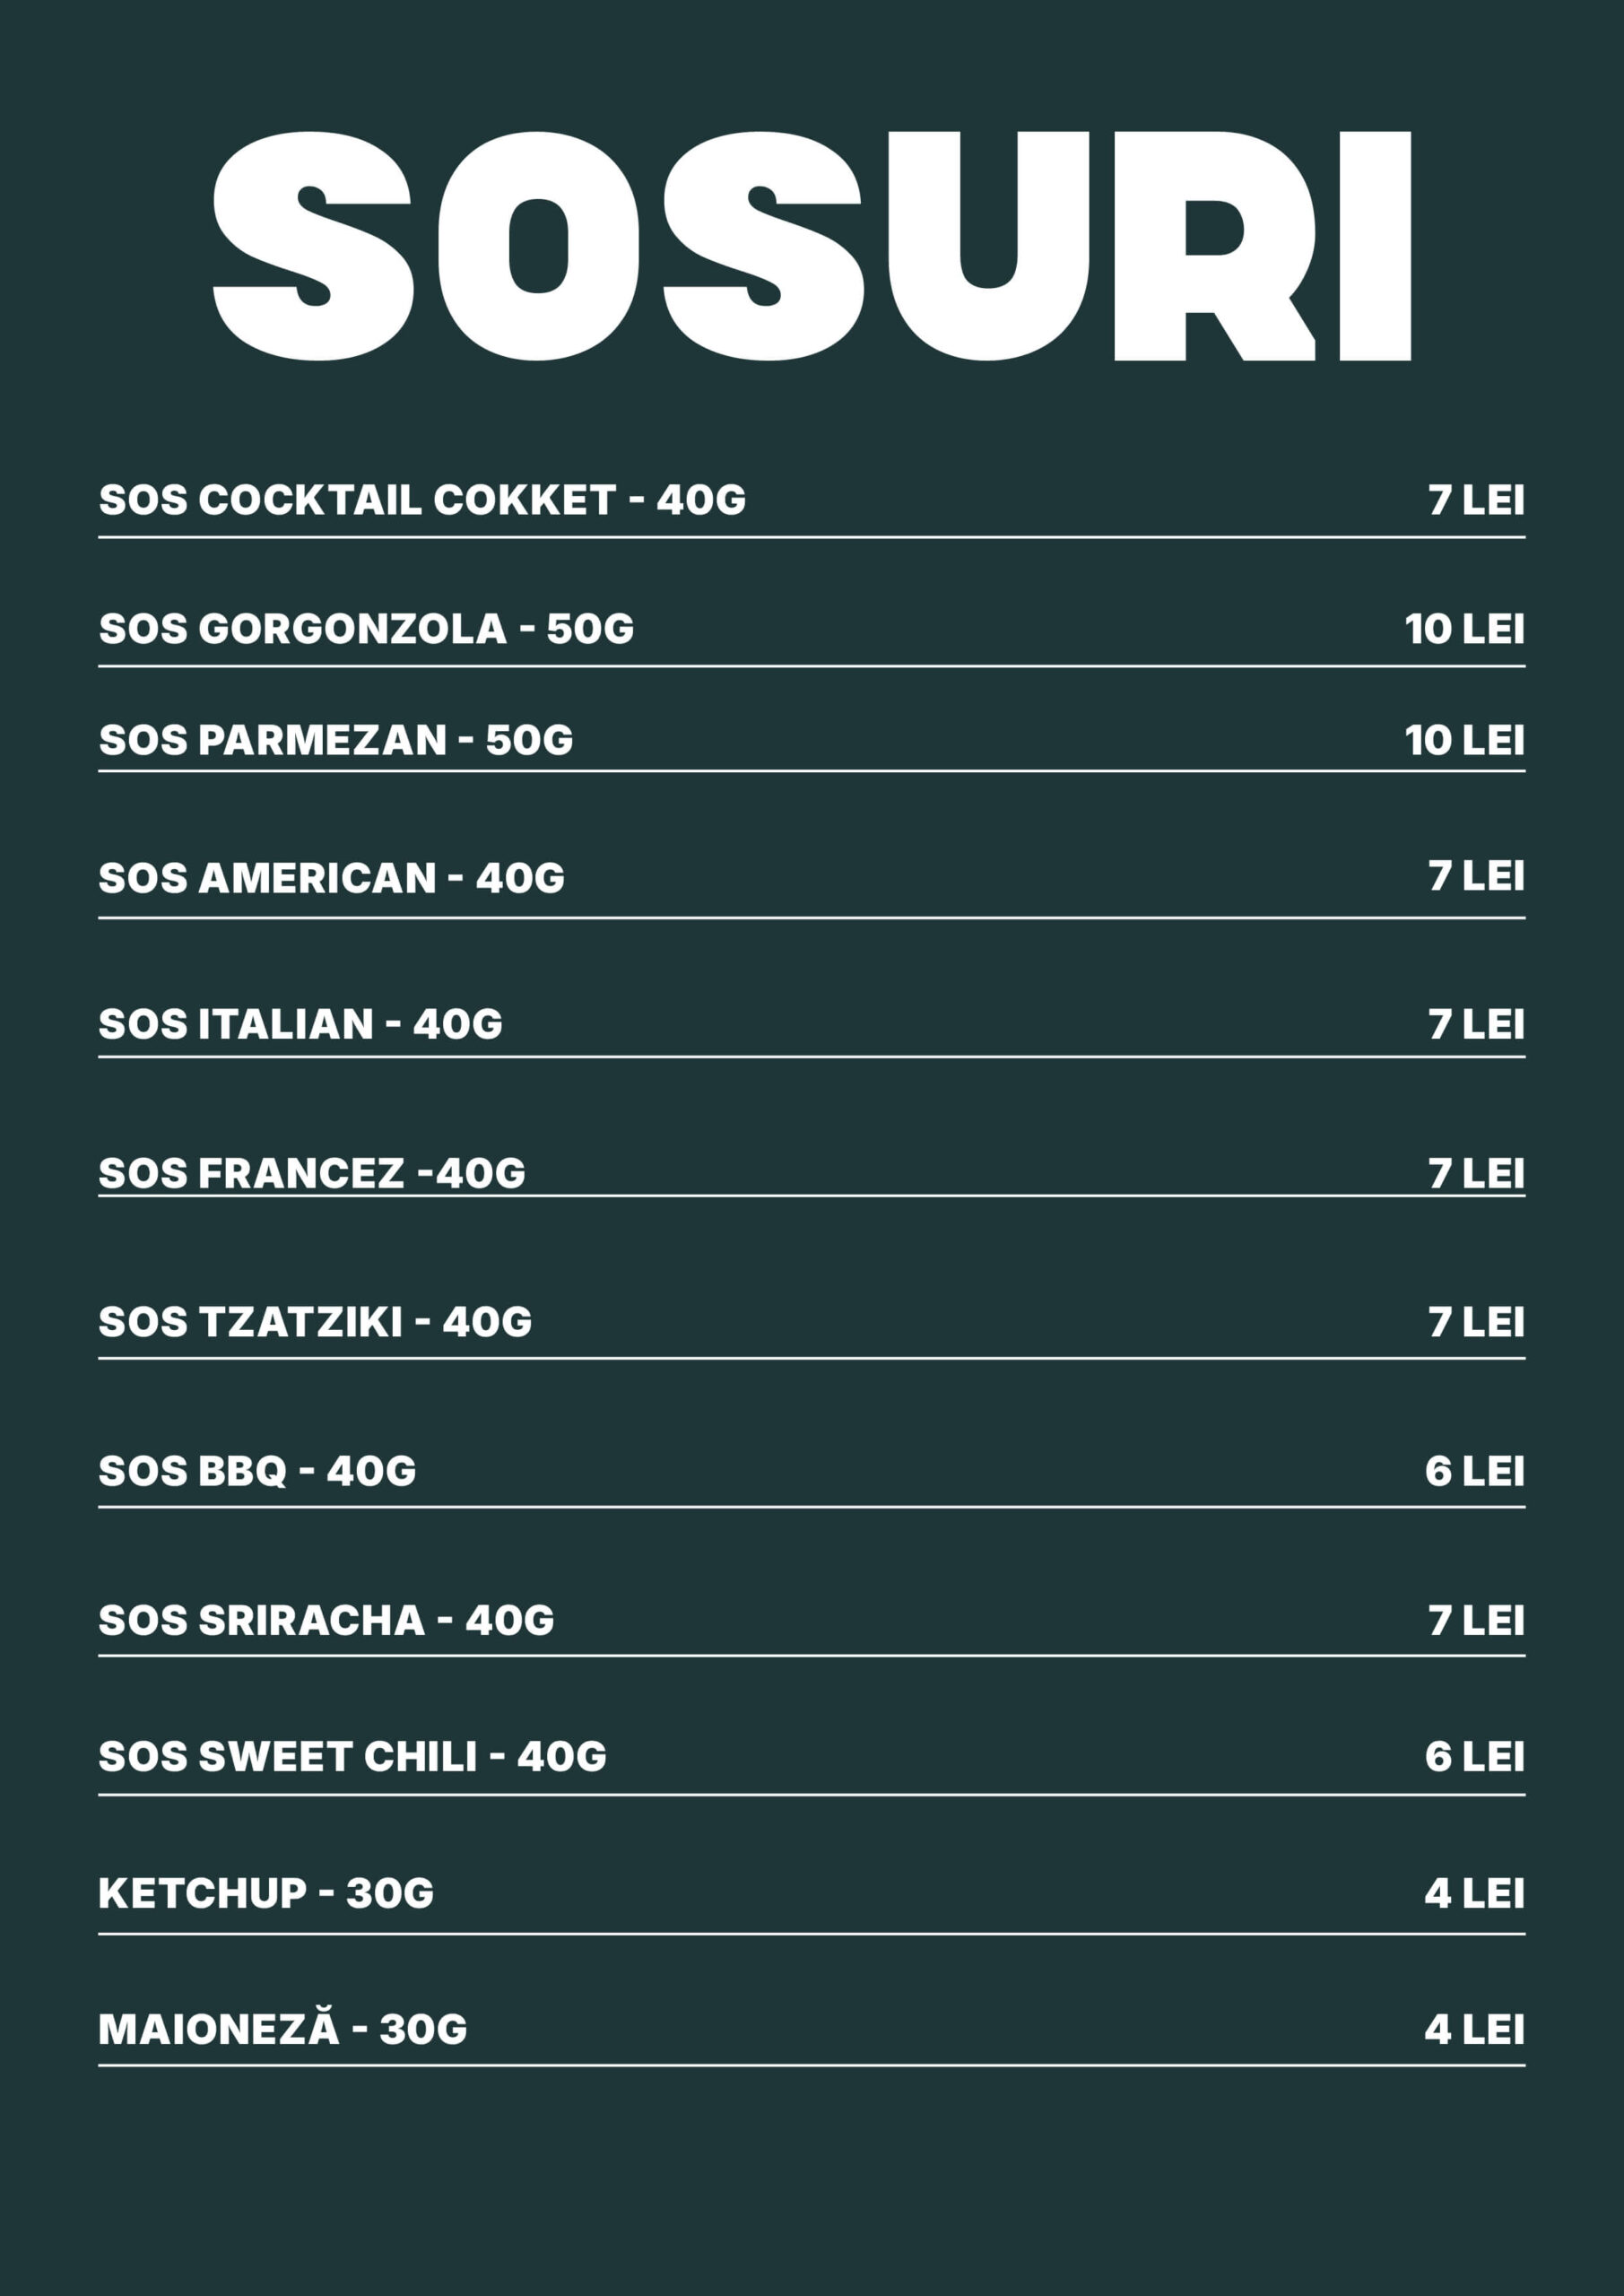Screen dimensions: 1624x2296
Task: Select Sos Sweet Chili 40G item
Action: pyautogui.click(x=352, y=1757)
